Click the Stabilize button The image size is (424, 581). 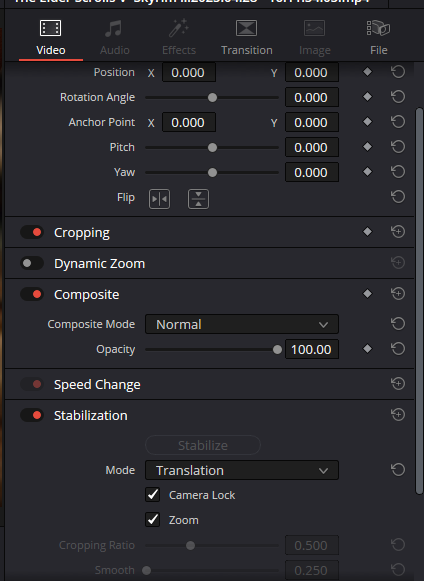pos(203,445)
